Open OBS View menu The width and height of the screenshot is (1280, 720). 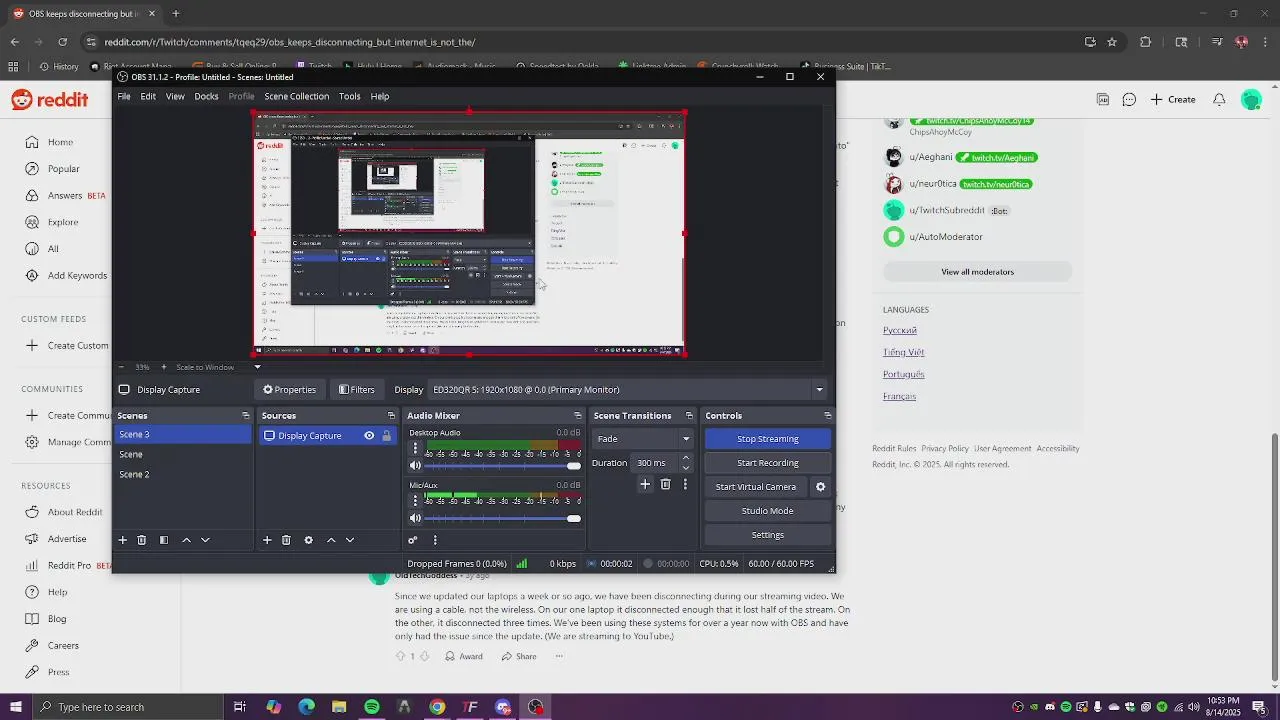(175, 96)
